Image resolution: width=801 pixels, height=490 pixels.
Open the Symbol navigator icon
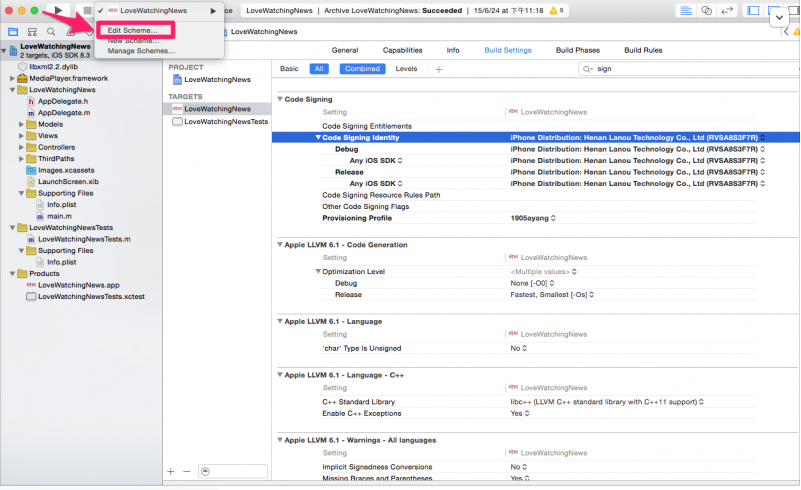coord(32,32)
